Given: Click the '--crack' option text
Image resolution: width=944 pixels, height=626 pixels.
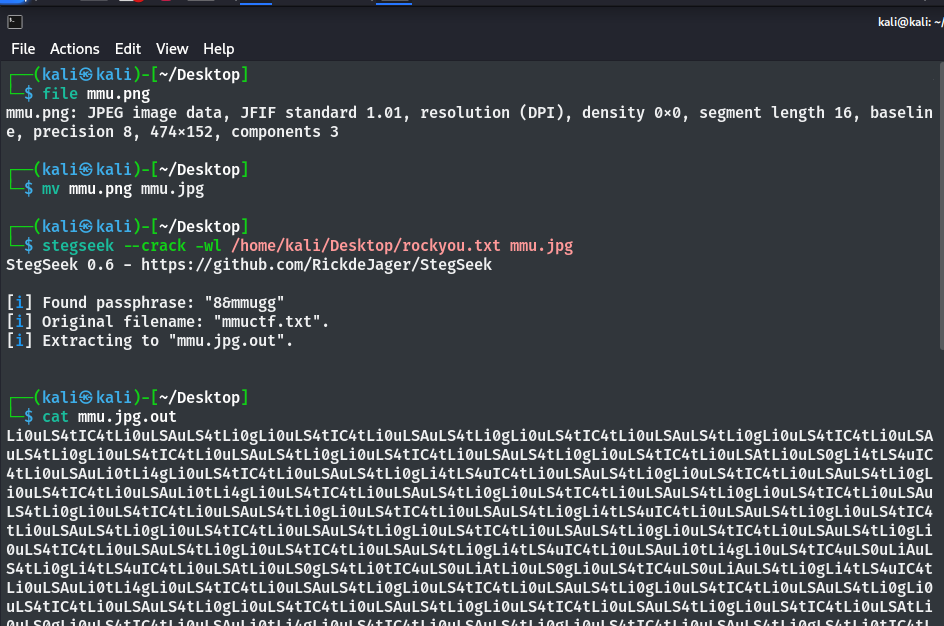Looking at the screenshot, I should [x=155, y=246].
